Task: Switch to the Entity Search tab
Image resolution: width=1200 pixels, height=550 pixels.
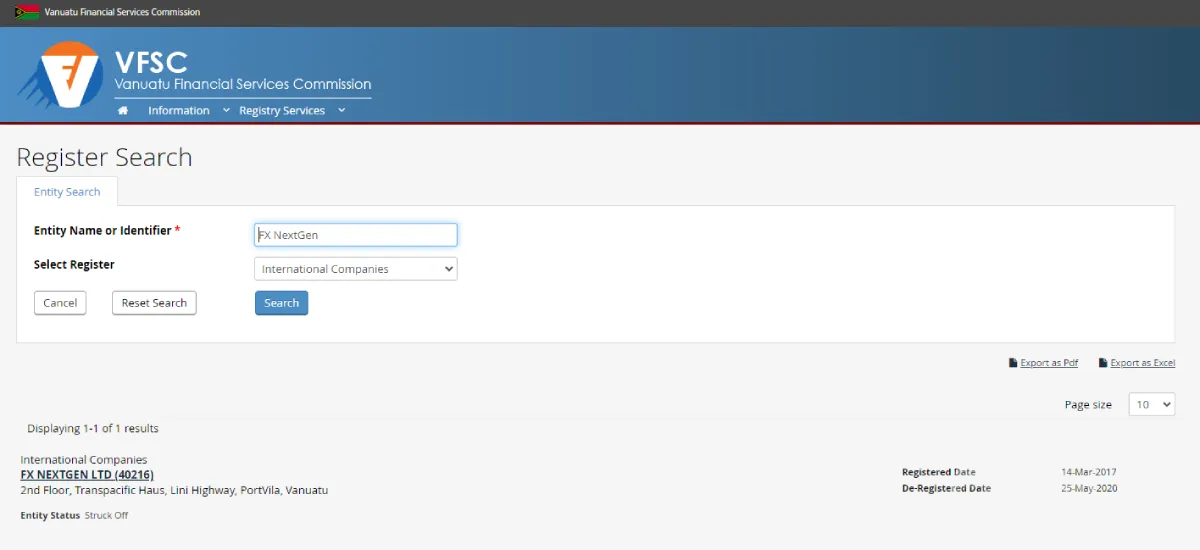Action: tap(67, 192)
